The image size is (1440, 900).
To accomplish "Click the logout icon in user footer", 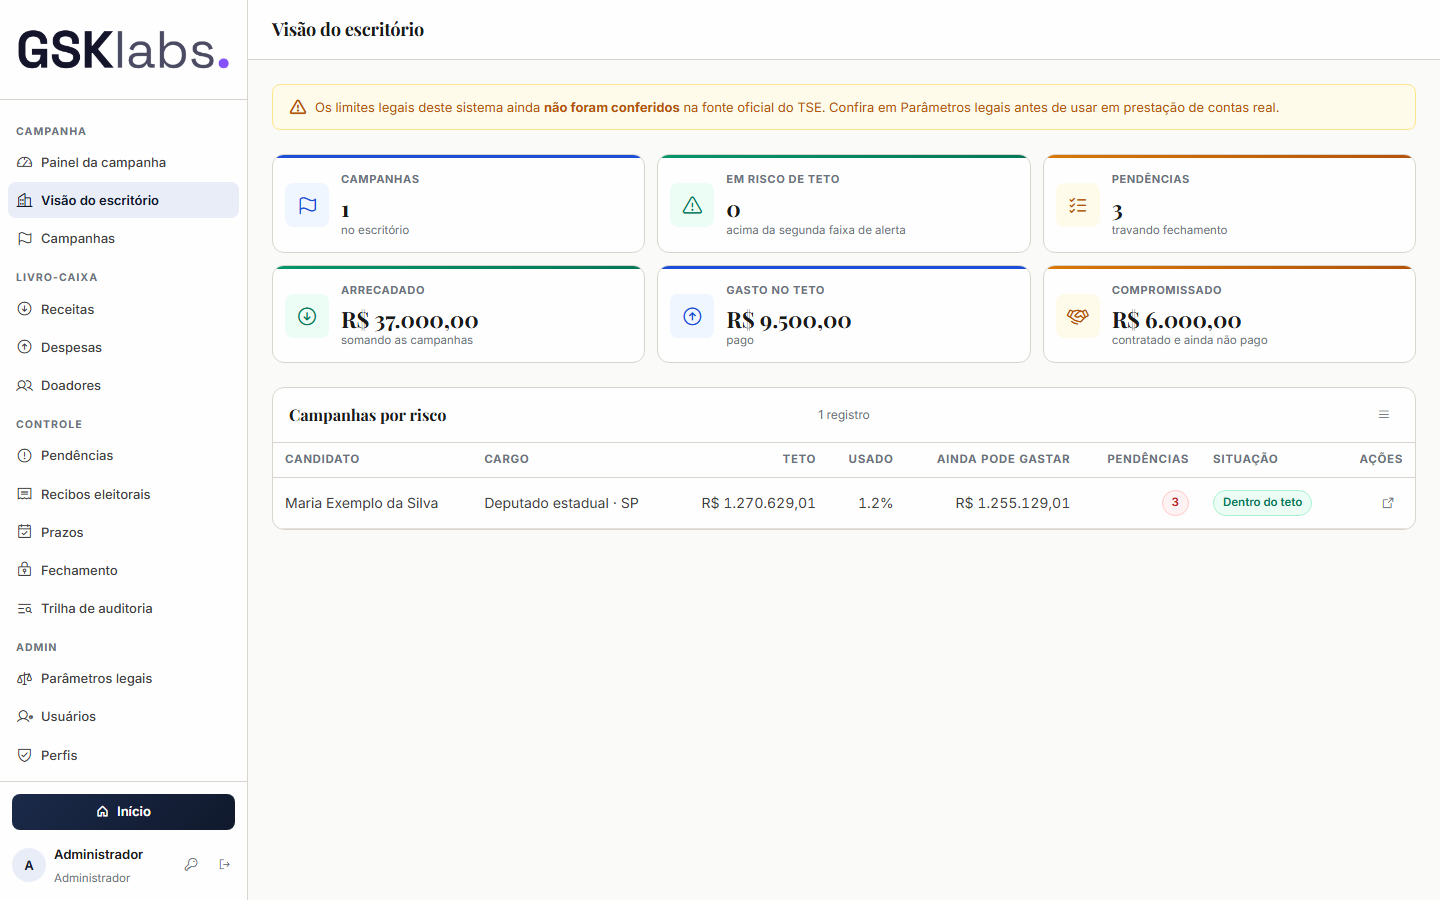I will [225, 865].
